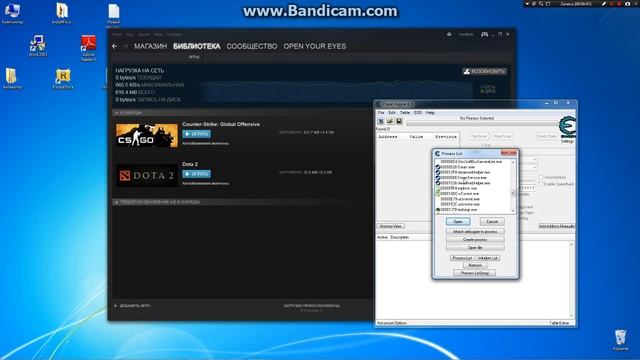Collapse the В ОЧЕРЕДИ section in Steam
The image size is (640, 360).
116,112
